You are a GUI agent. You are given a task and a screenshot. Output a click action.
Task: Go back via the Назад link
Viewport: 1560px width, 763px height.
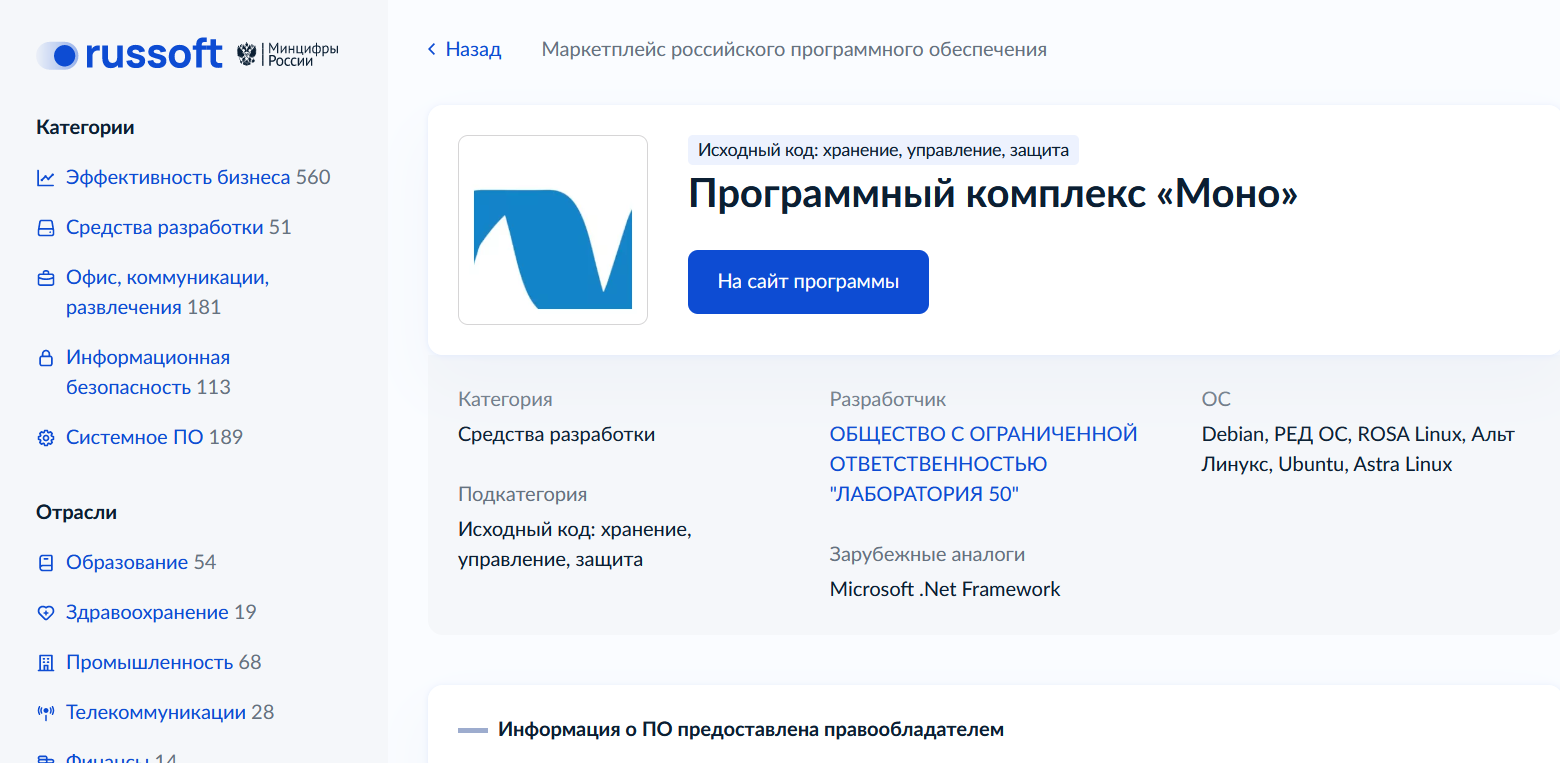tap(473, 49)
